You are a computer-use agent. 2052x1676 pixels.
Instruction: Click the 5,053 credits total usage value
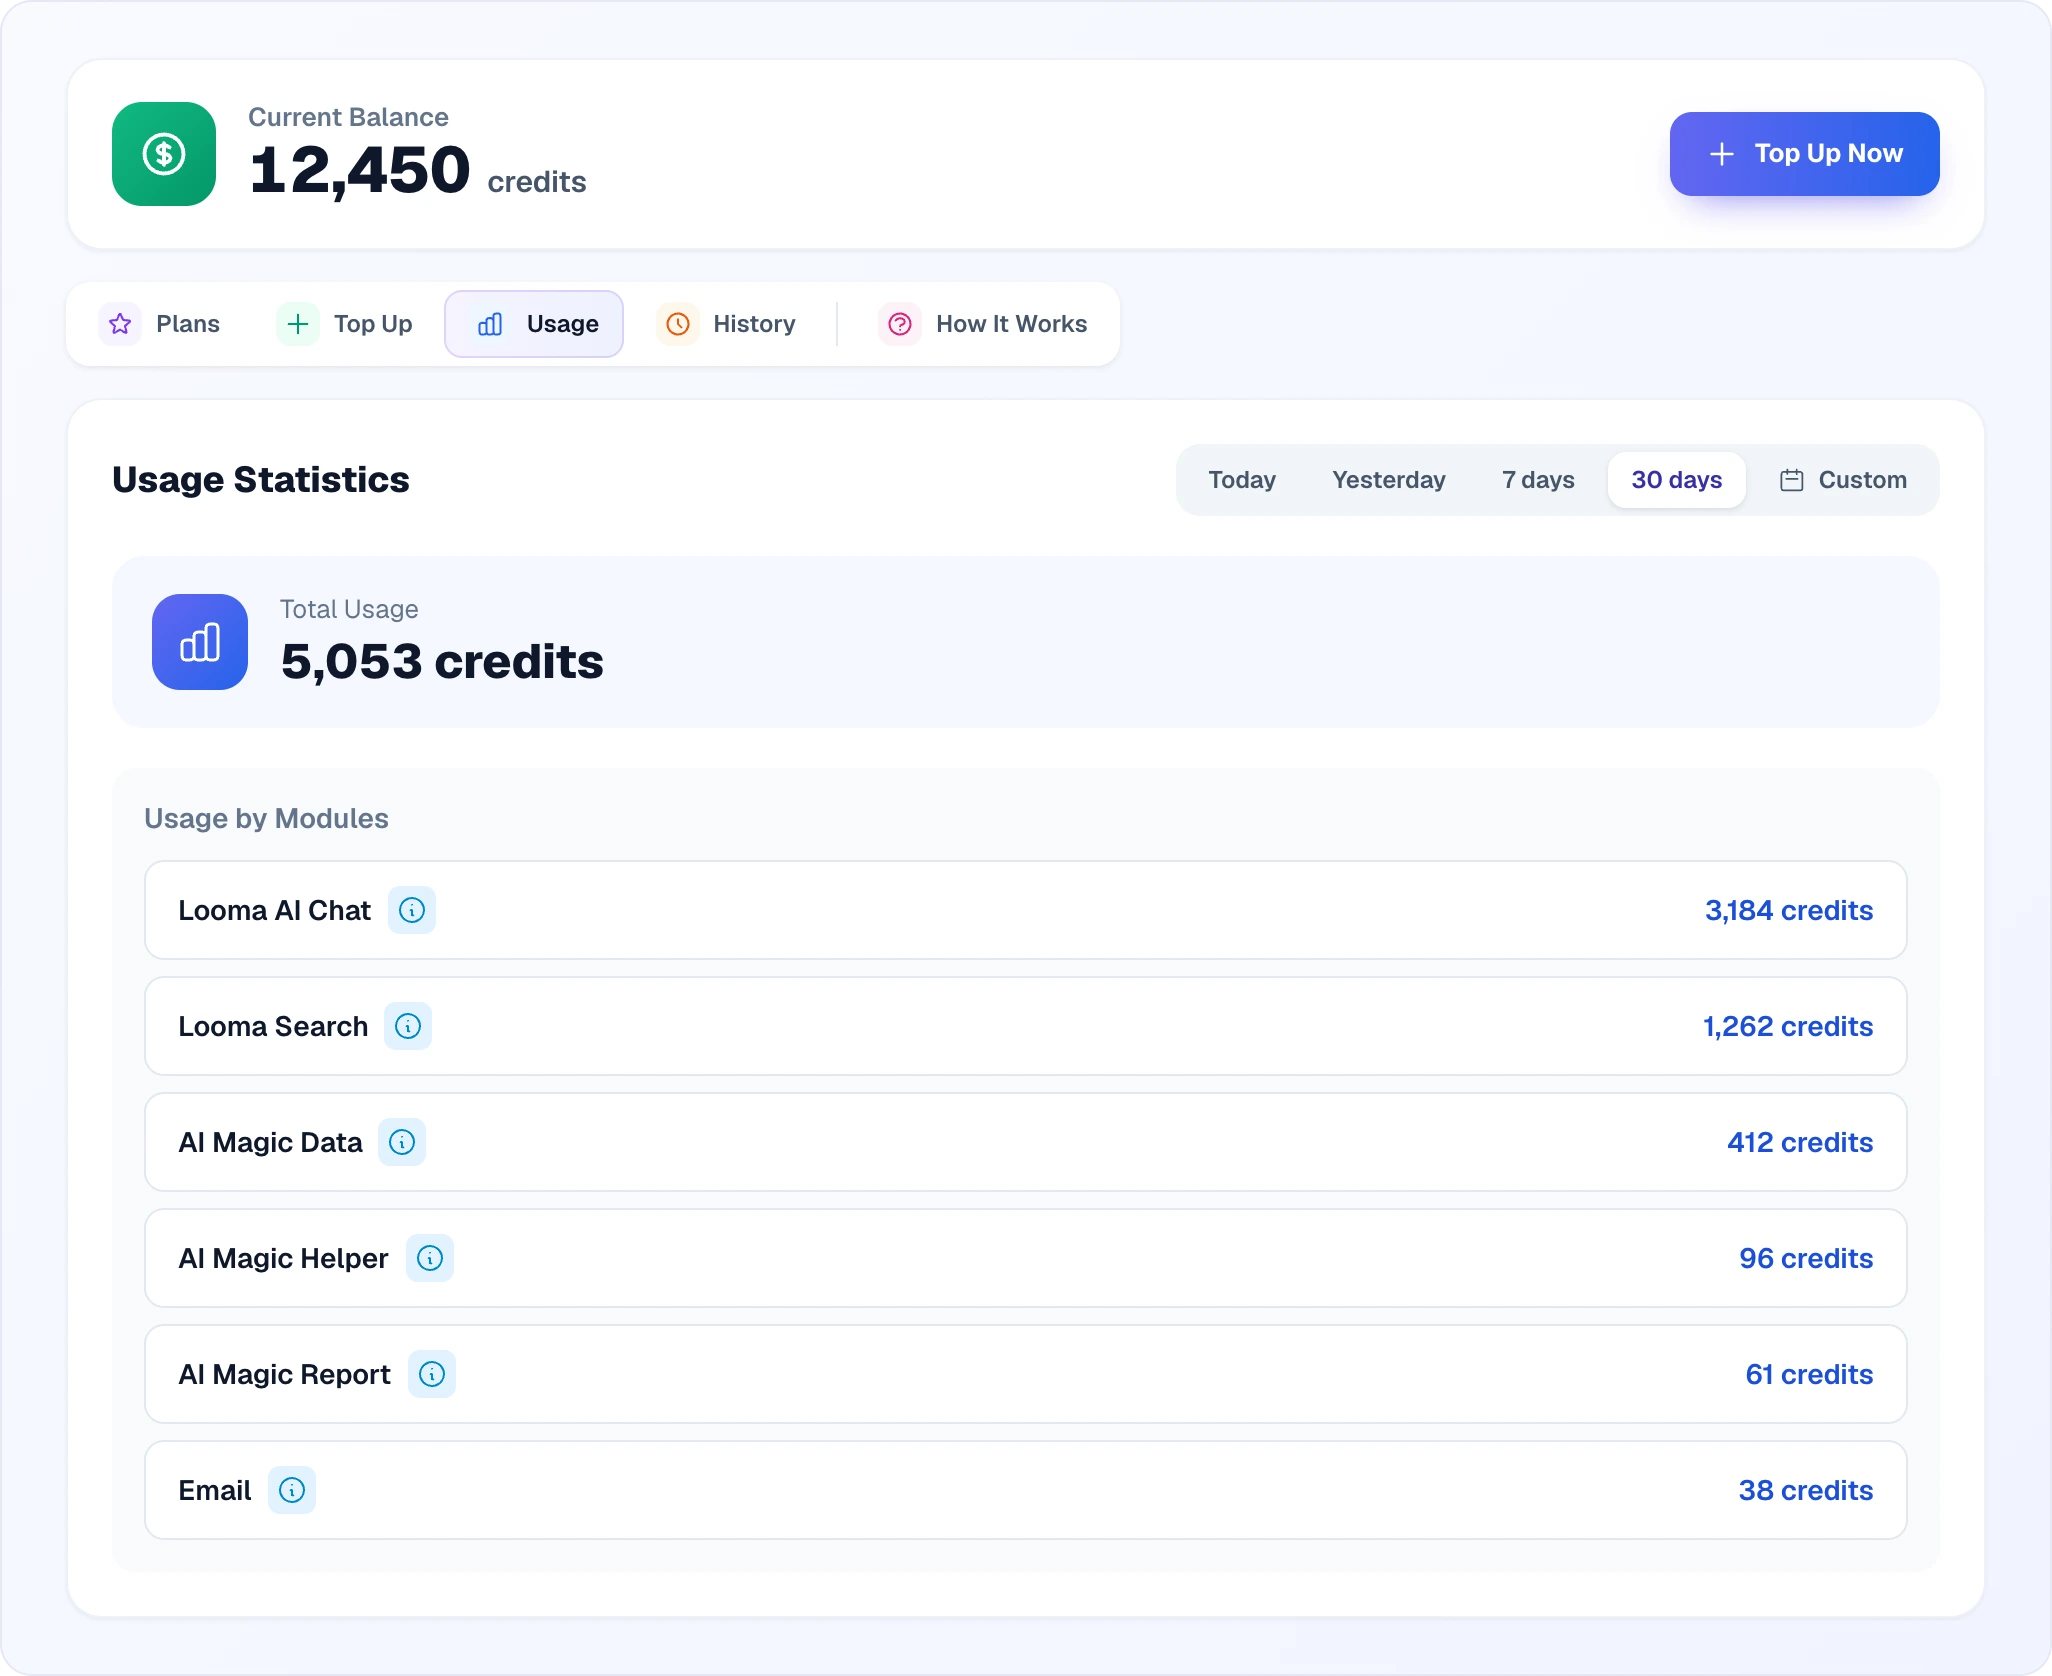click(442, 662)
